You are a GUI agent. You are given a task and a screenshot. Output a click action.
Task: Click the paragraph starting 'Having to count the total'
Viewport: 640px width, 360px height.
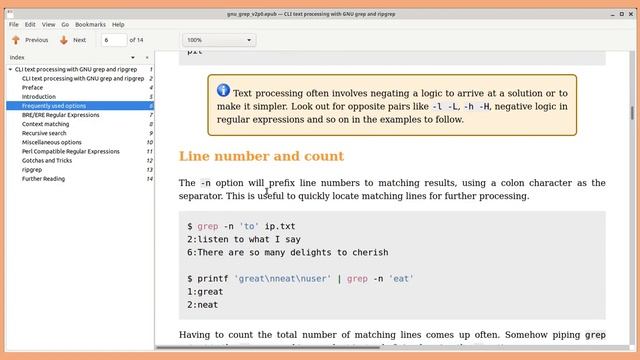coord(392,335)
